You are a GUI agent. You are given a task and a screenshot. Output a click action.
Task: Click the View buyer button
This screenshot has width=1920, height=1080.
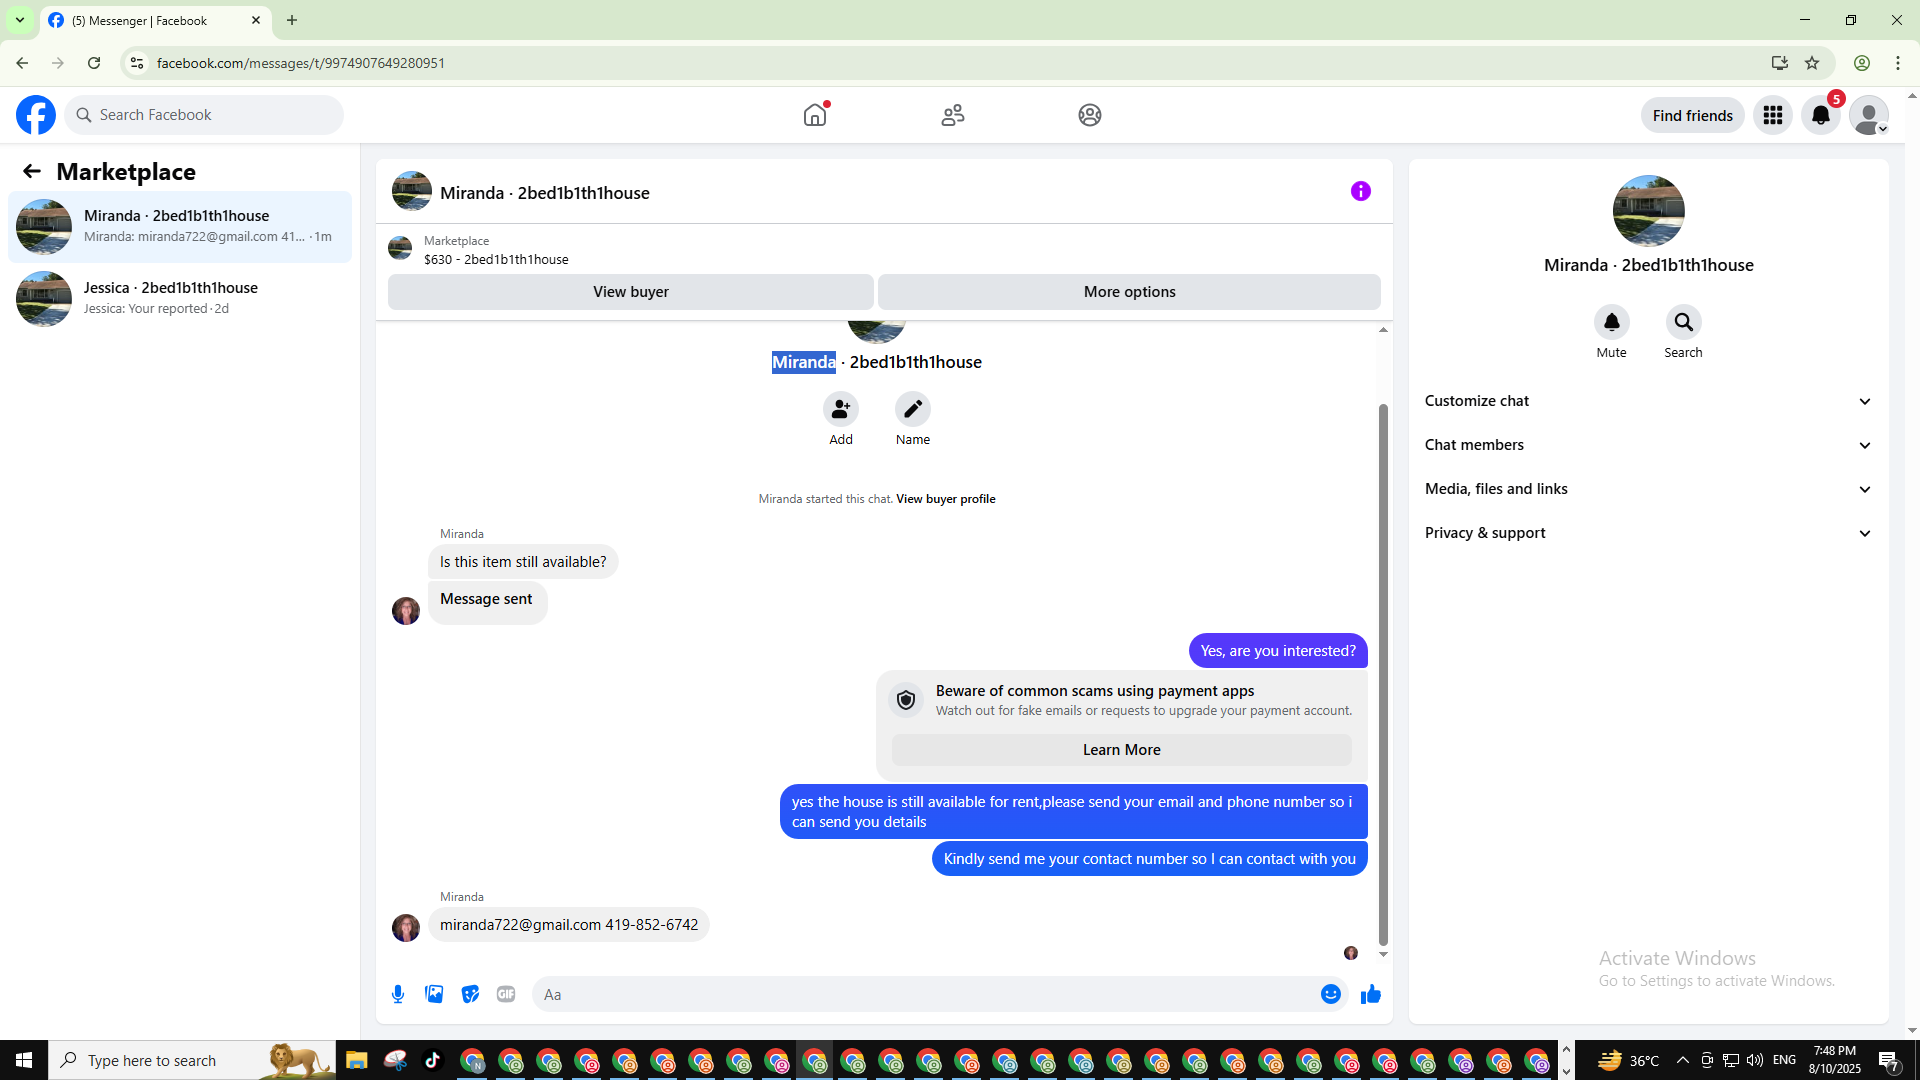tap(630, 292)
